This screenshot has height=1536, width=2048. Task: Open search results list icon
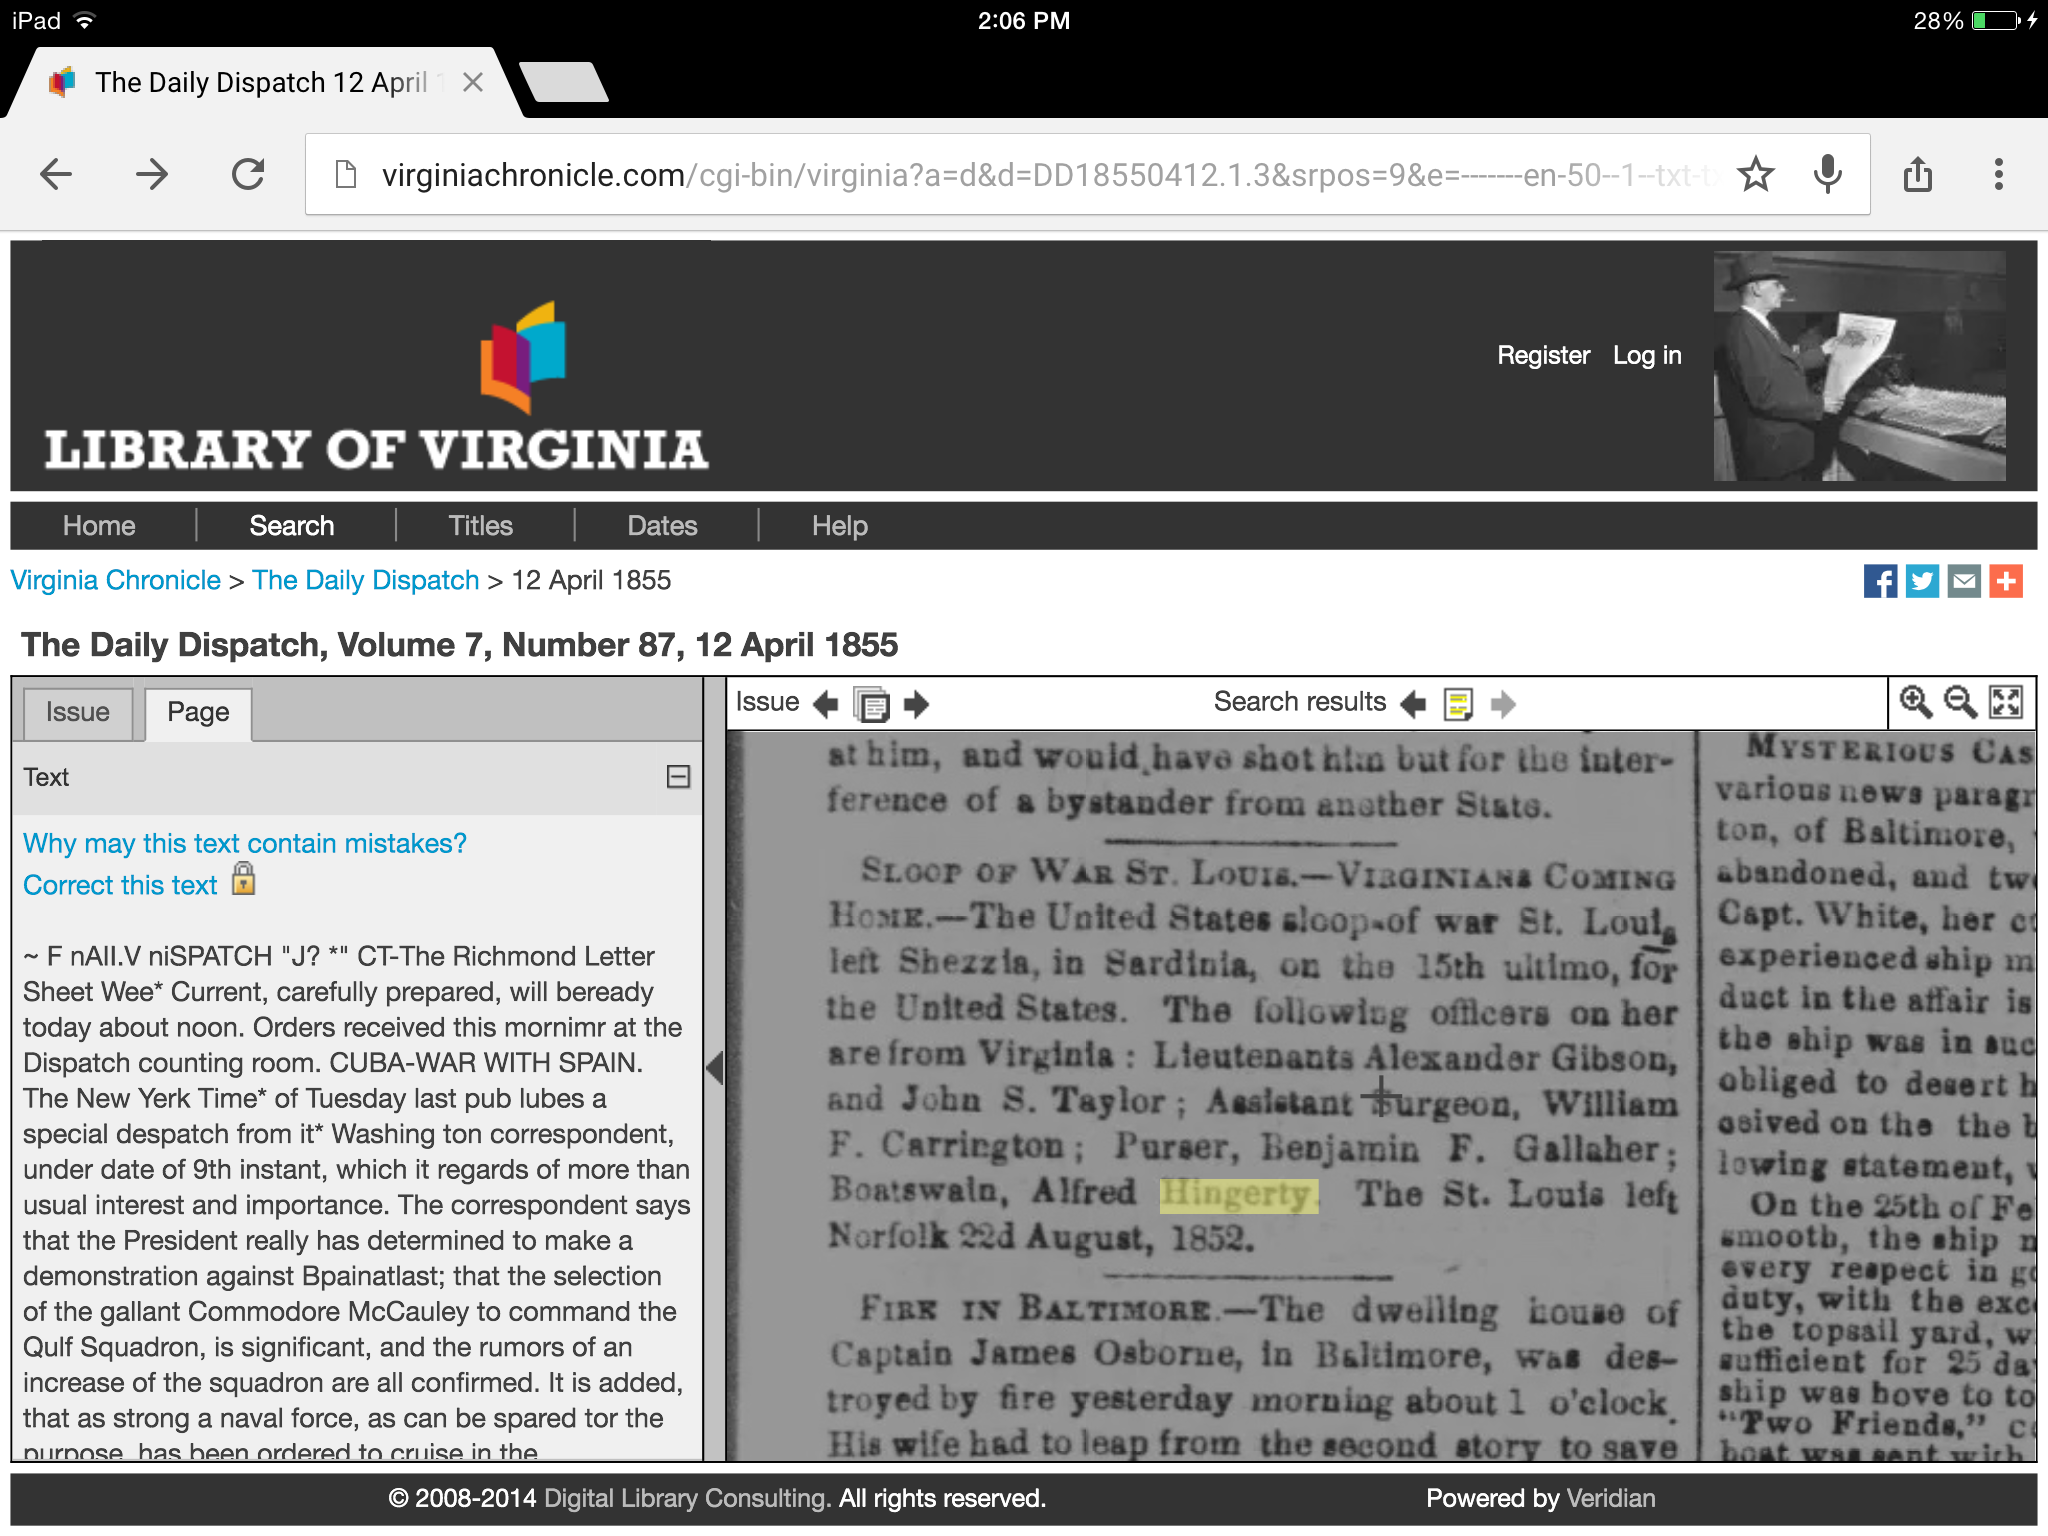click(x=1459, y=704)
